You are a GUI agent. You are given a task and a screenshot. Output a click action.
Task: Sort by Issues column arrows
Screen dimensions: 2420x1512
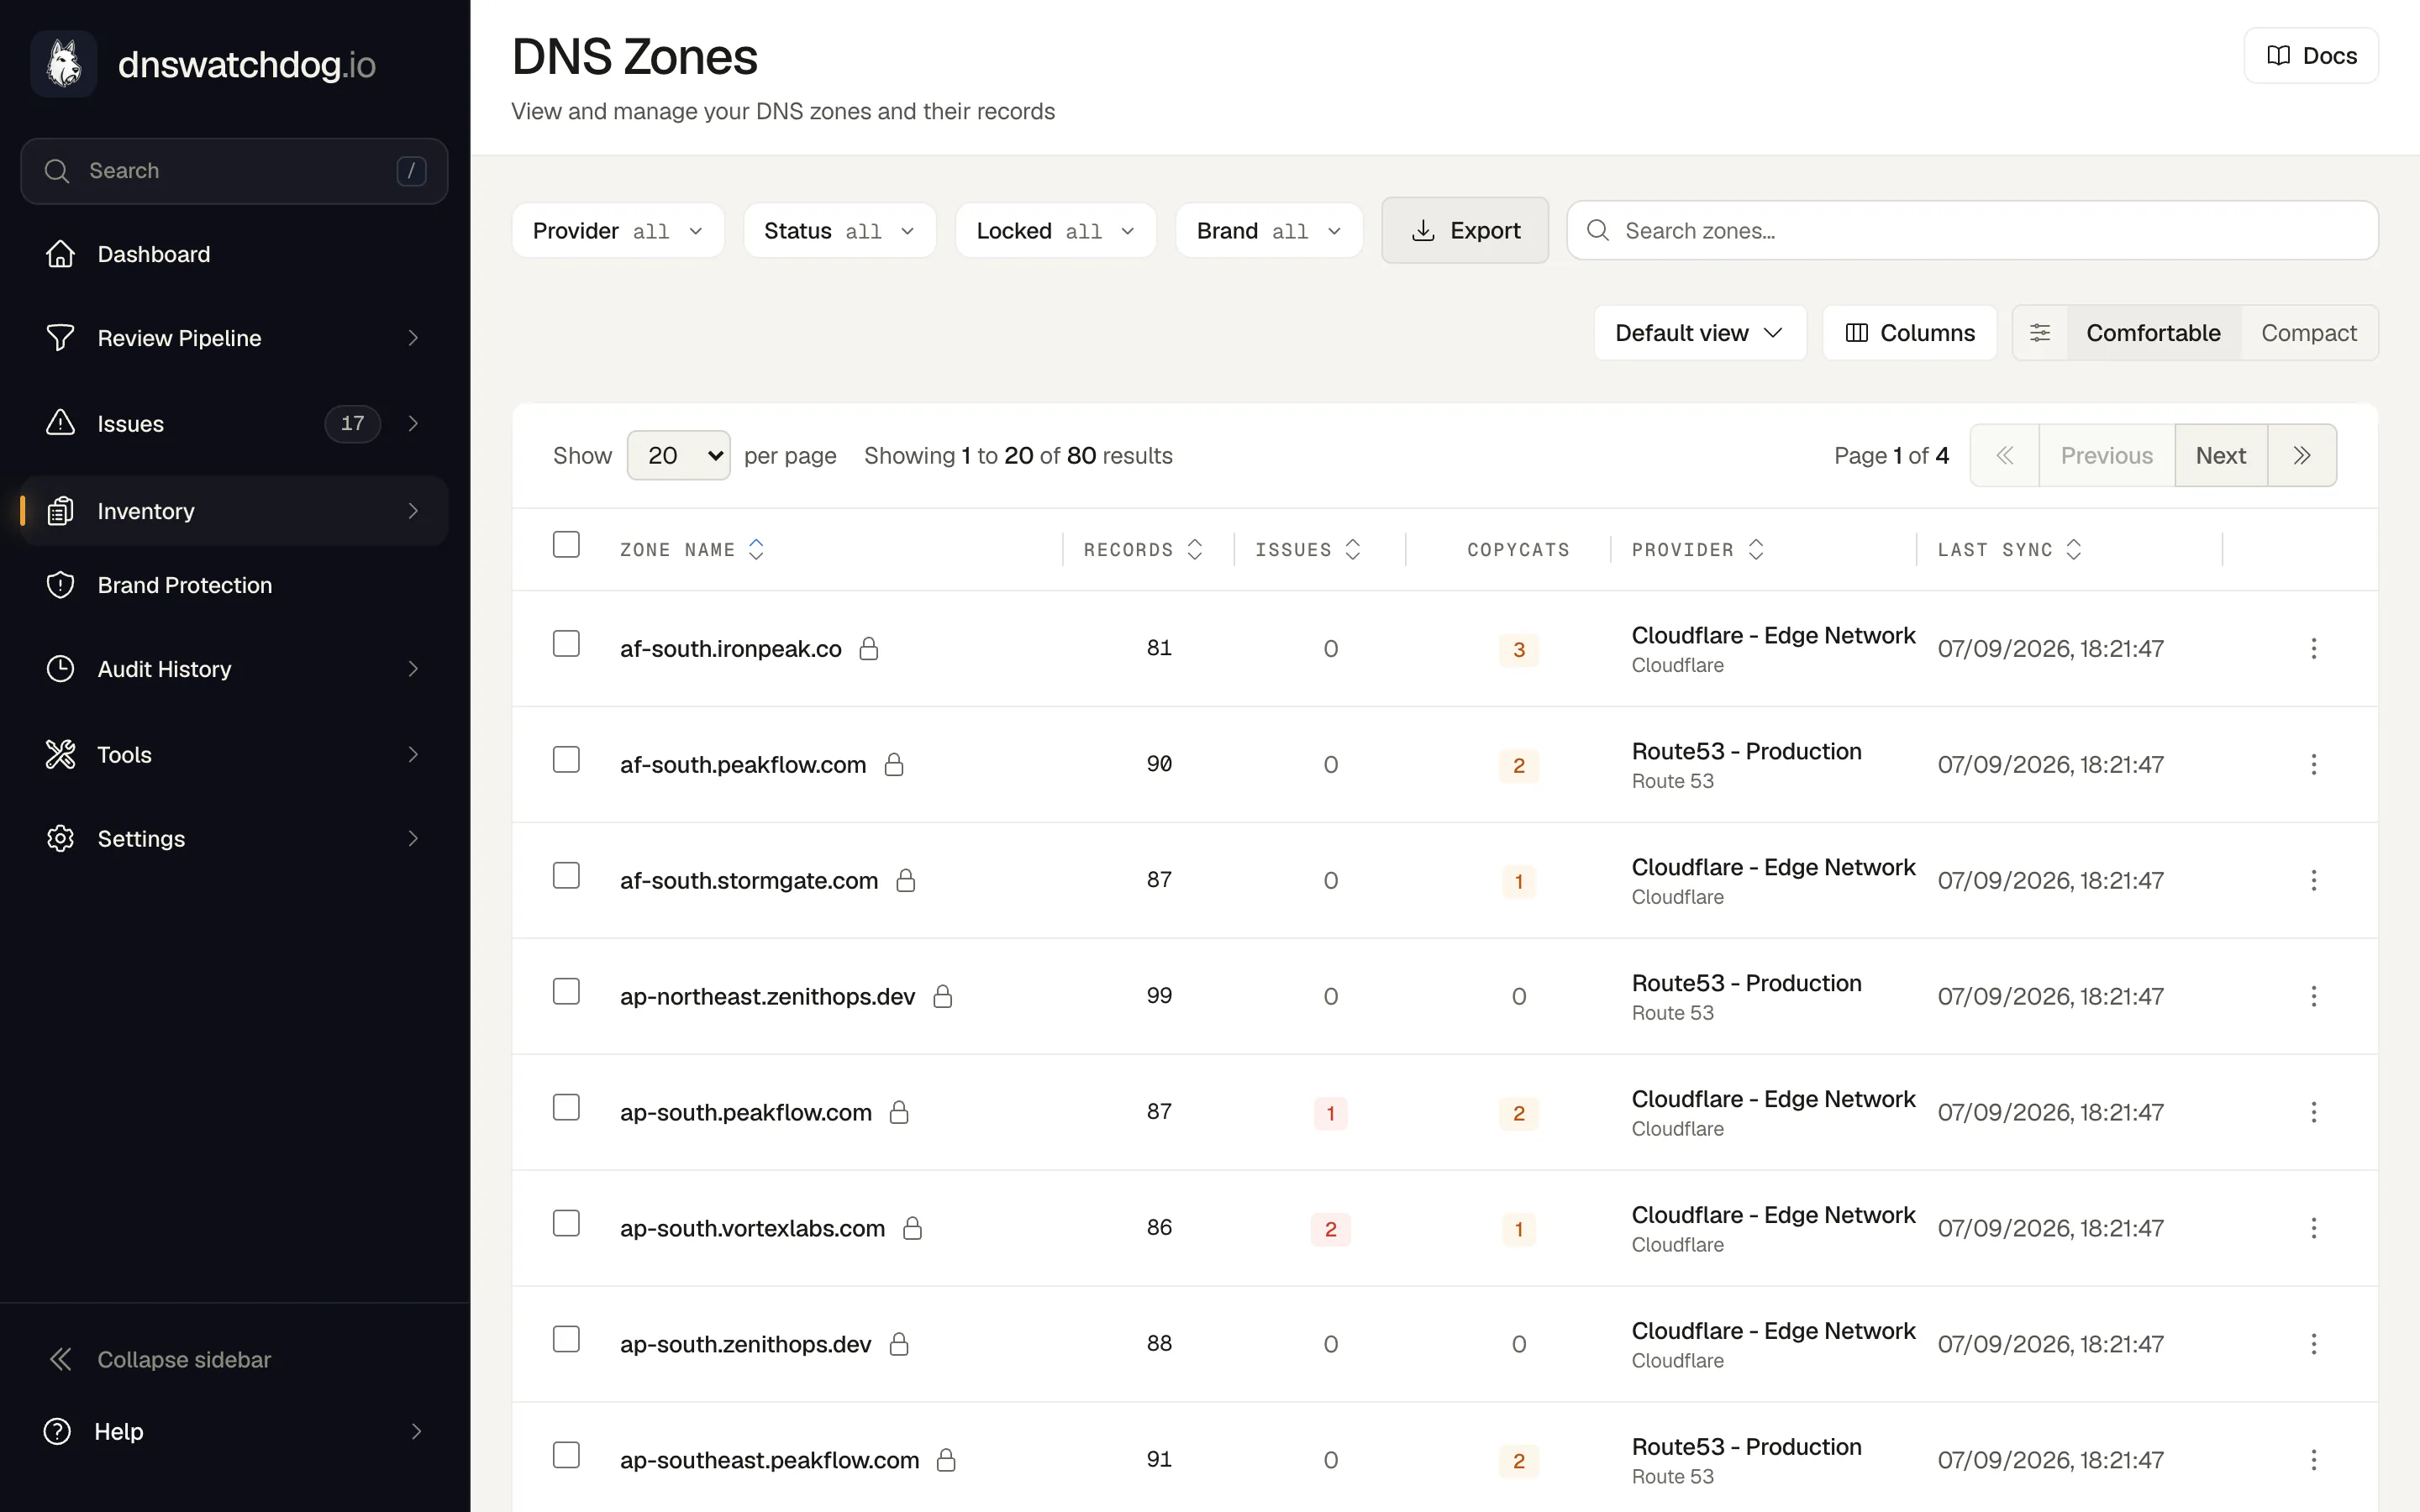[x=1353, y=550]
